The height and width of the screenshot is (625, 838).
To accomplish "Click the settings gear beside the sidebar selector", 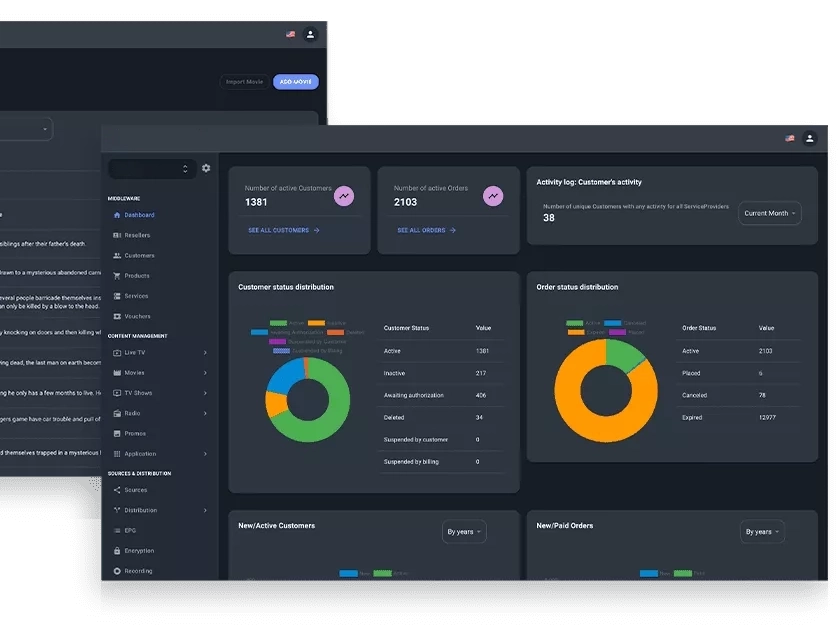I will tap(206, 168).
